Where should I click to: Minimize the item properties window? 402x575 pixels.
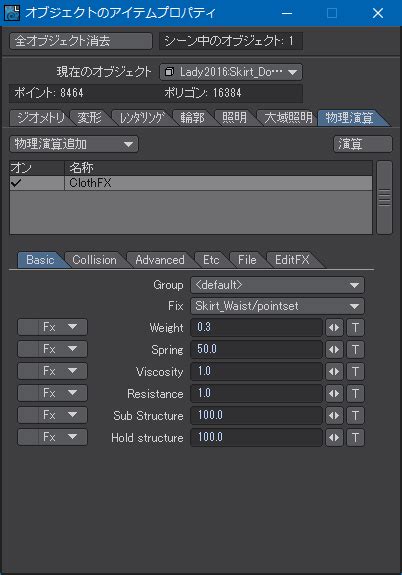coord(287,13)
